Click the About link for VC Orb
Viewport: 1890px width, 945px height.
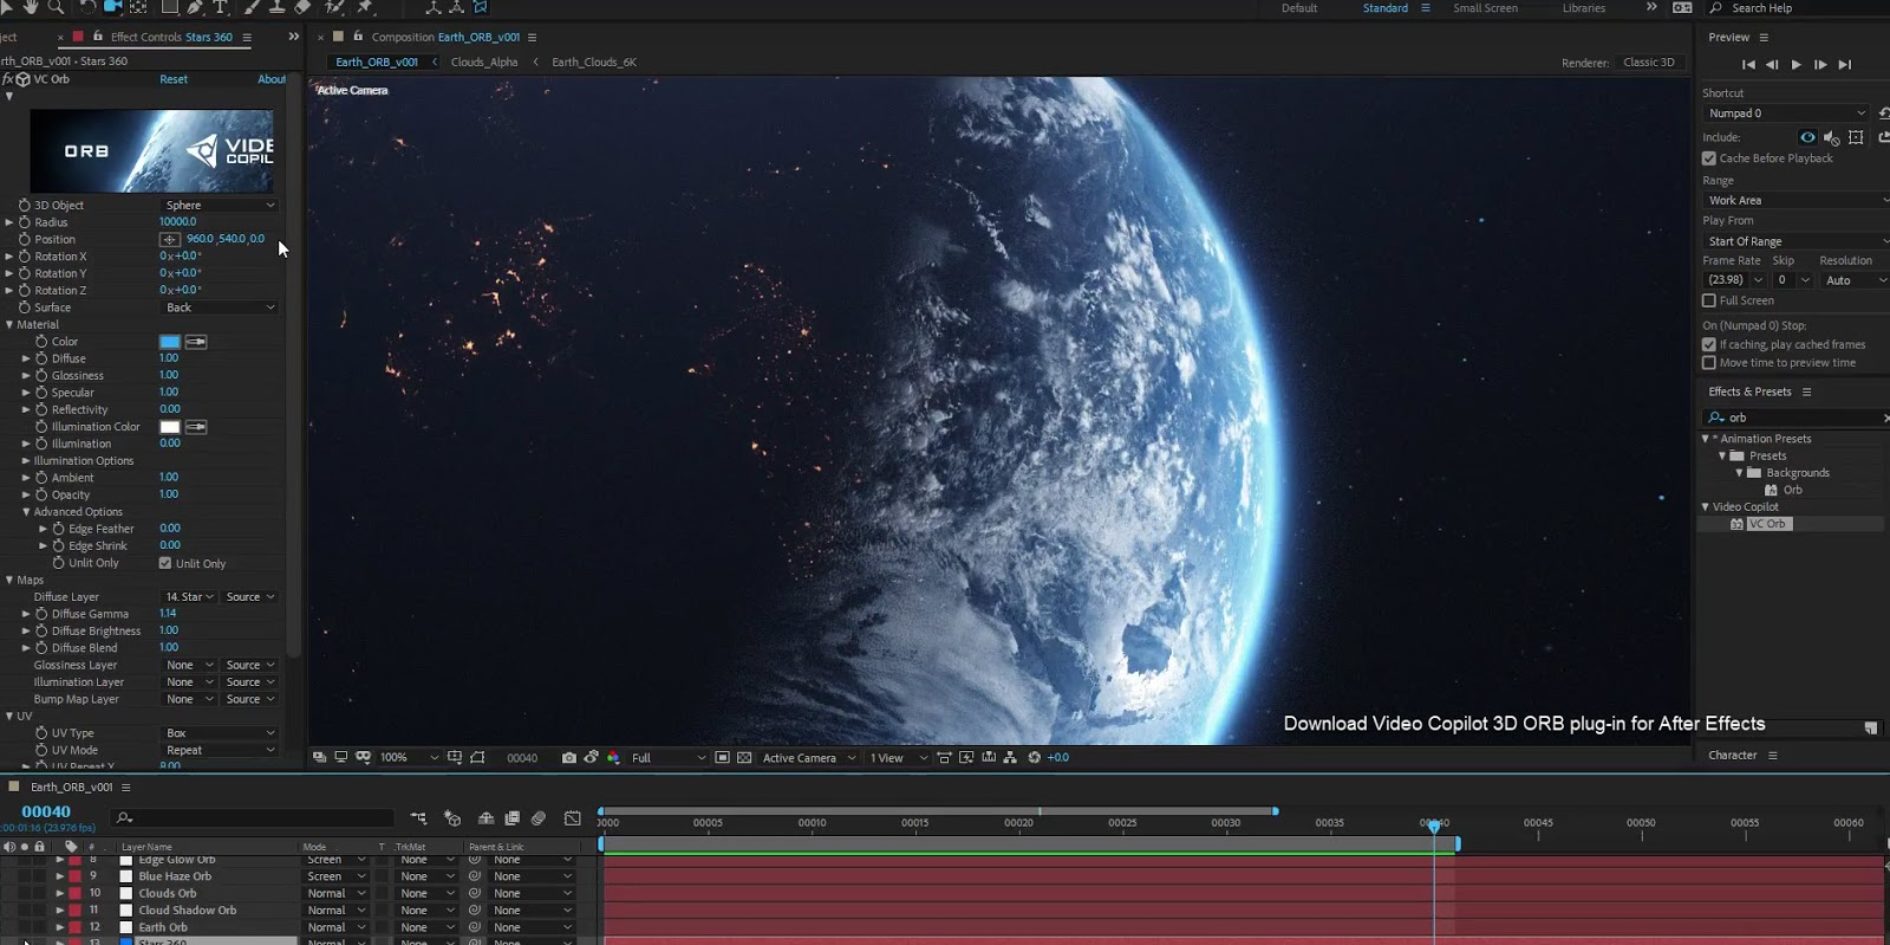click(x=271, y=79)
